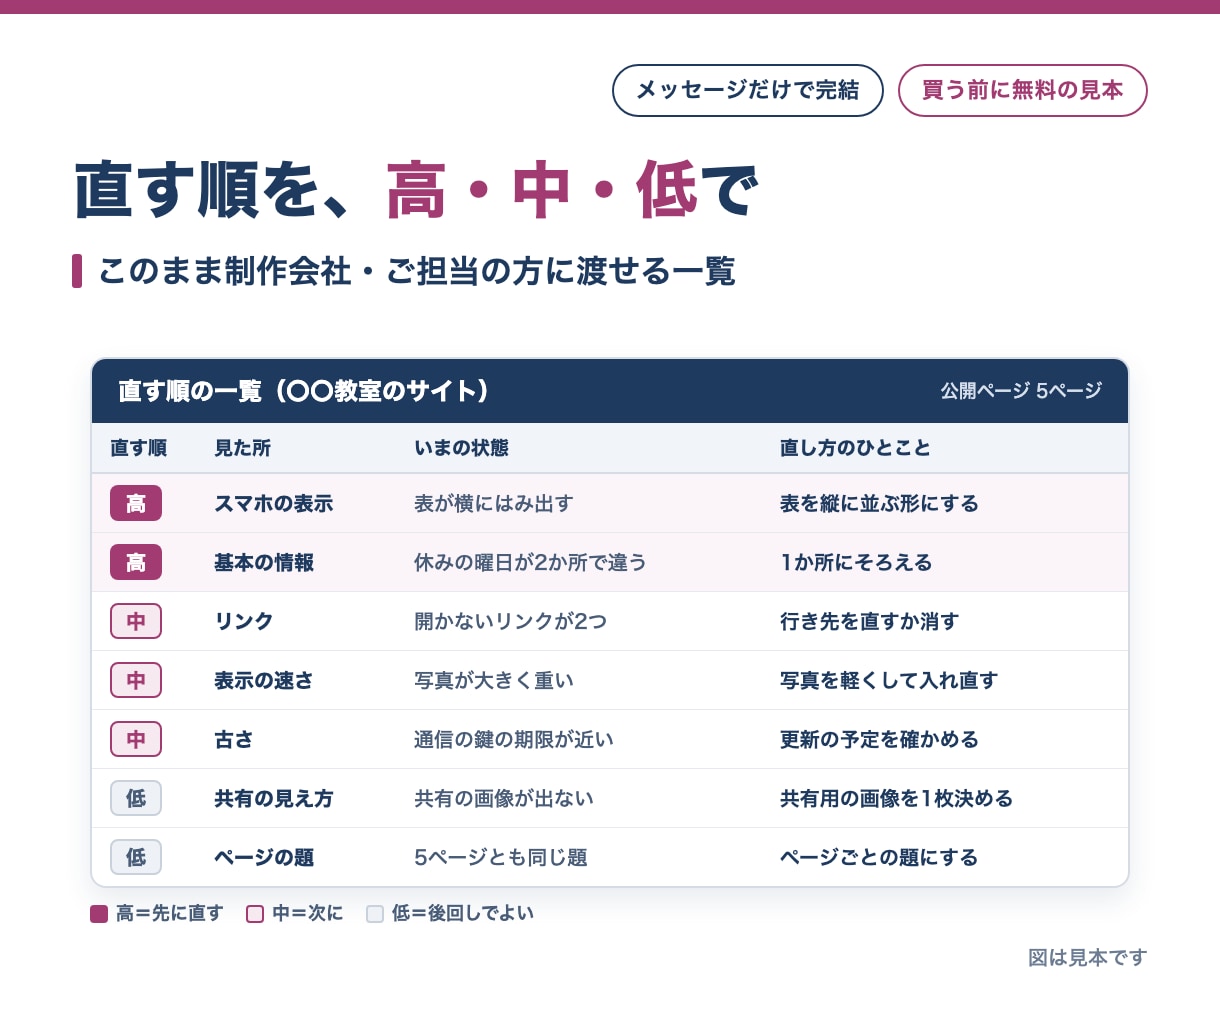Click the pale 低 legend swatch
Viewport: 1220px width, 1016px height.
point(375,913)
